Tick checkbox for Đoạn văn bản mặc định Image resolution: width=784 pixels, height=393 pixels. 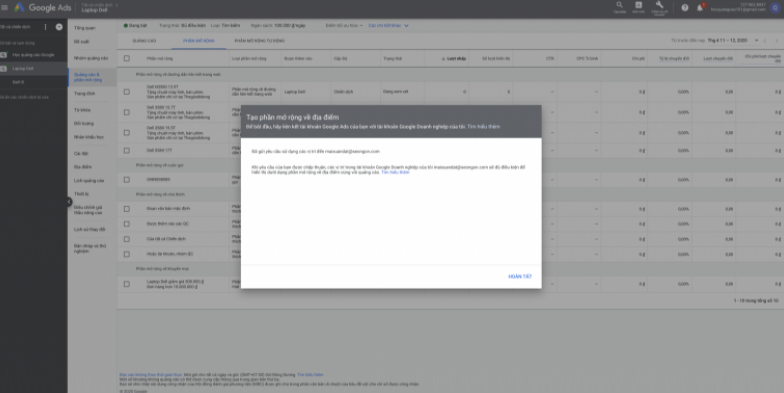click(126, 209)
